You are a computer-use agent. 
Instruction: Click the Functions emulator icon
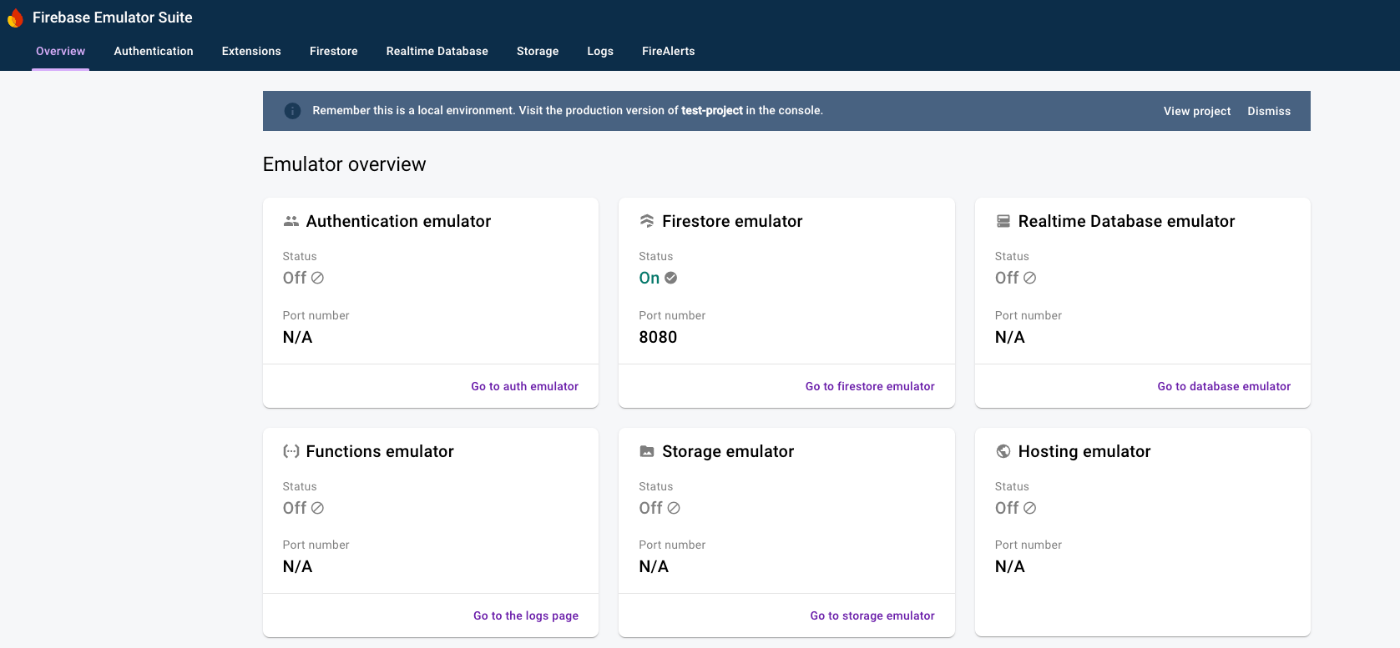291,451
